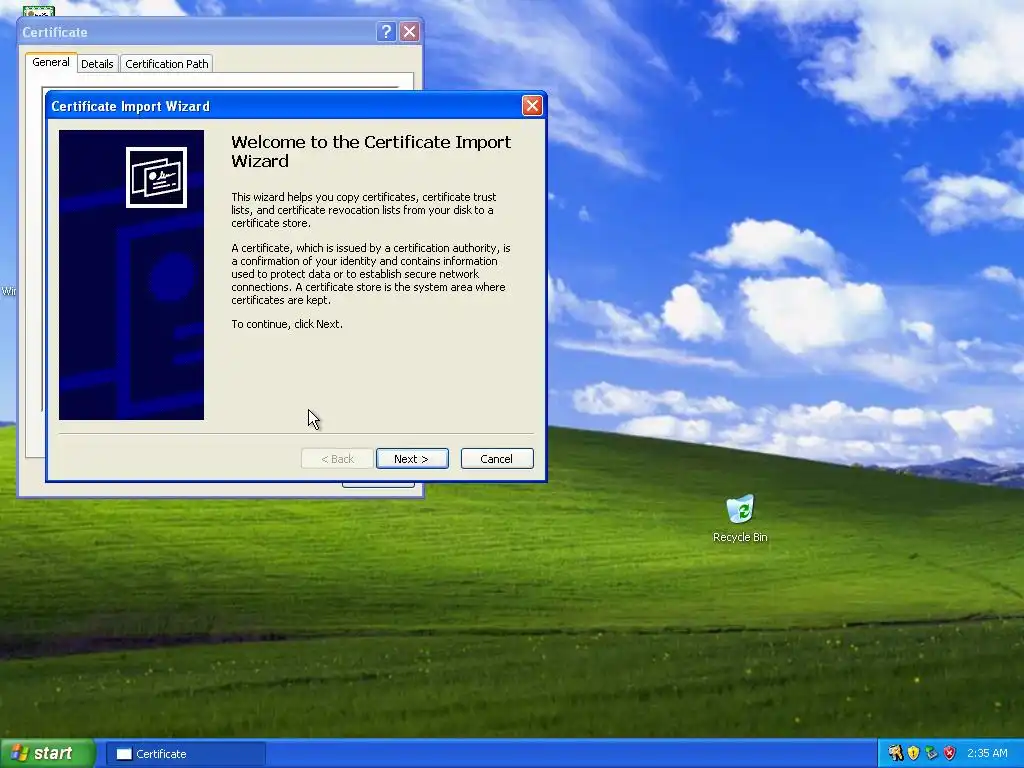Click the Next button in the wizard
This screenshot has height=768, width=1024.
click(x=412, y=458)
